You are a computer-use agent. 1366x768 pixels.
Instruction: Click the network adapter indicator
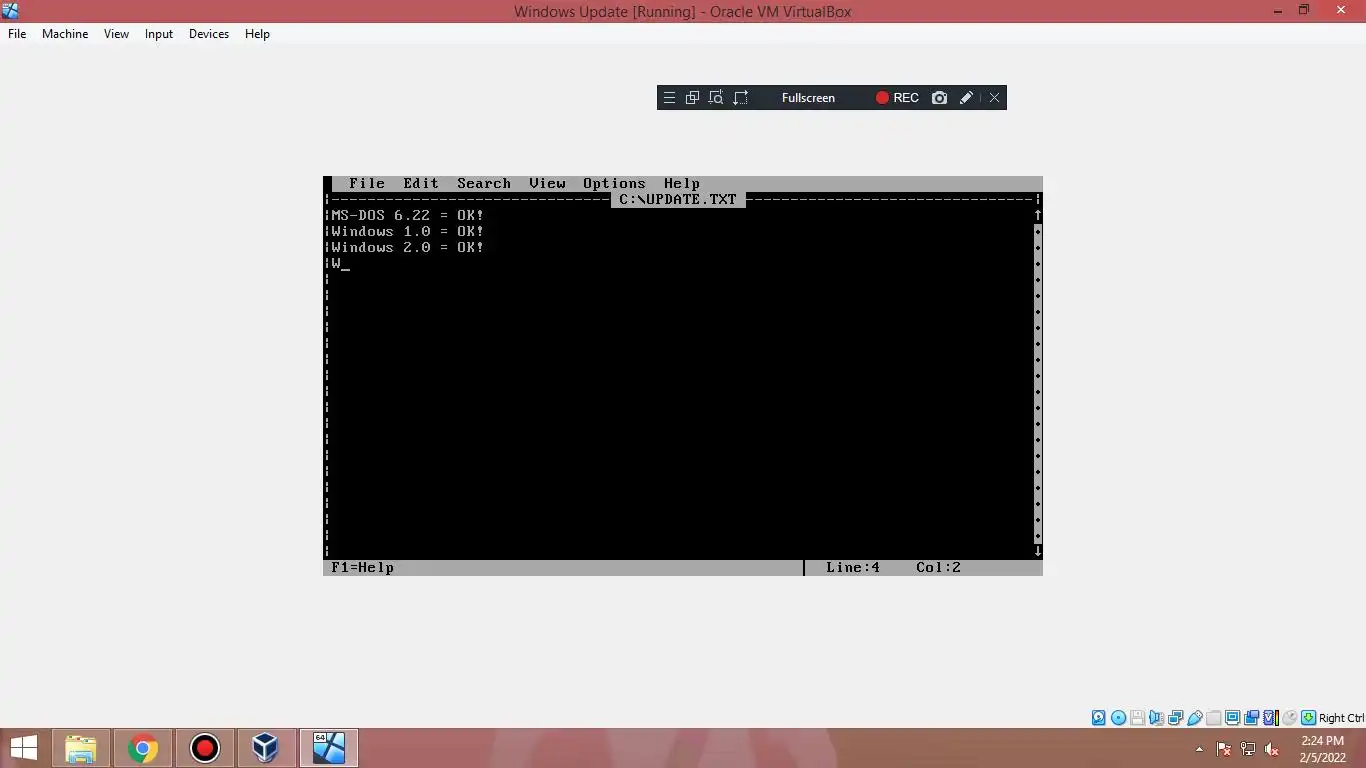click(x=1176, y=718)
